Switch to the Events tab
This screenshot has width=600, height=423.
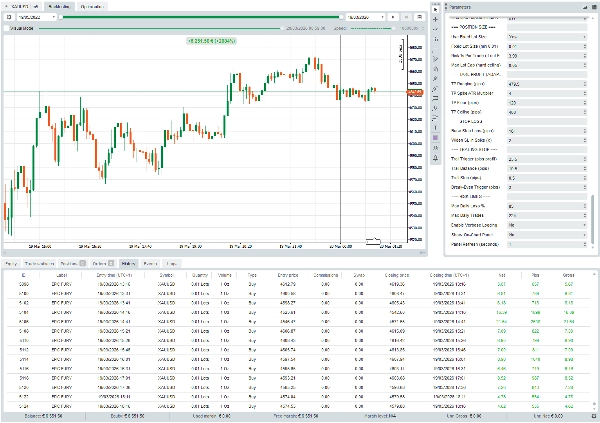(150, 263)
